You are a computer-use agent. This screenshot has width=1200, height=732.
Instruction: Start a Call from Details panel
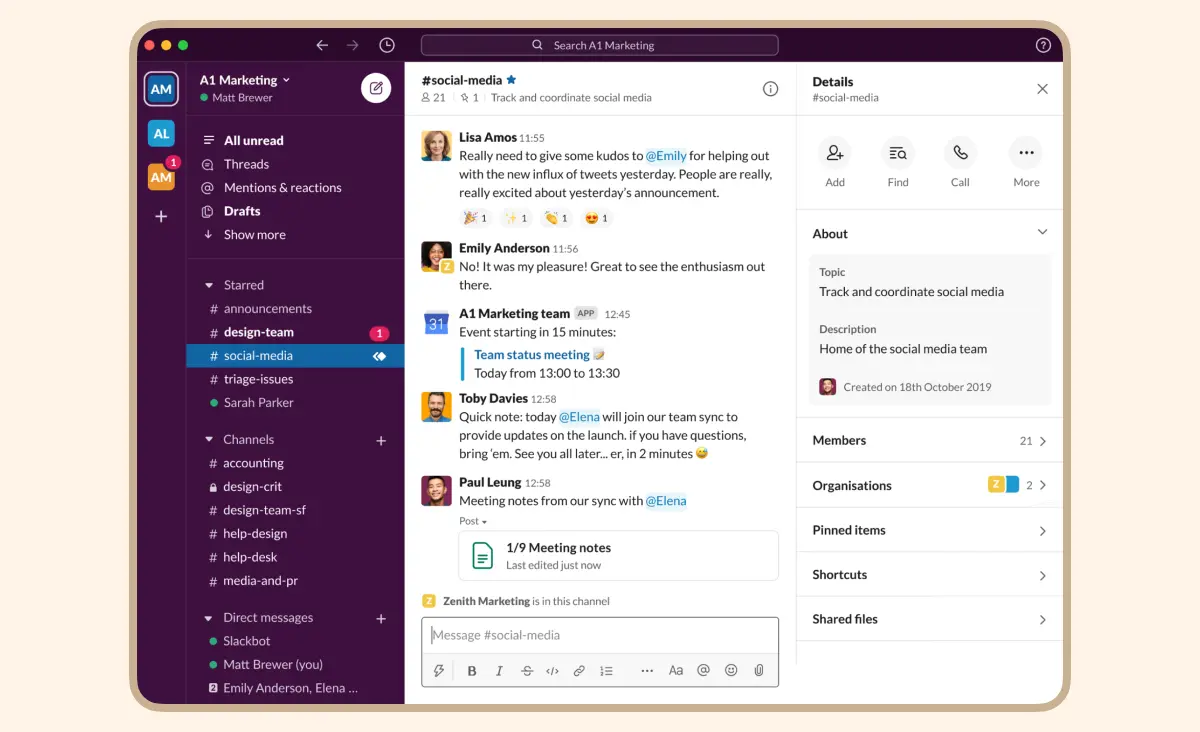coord(960,153)
